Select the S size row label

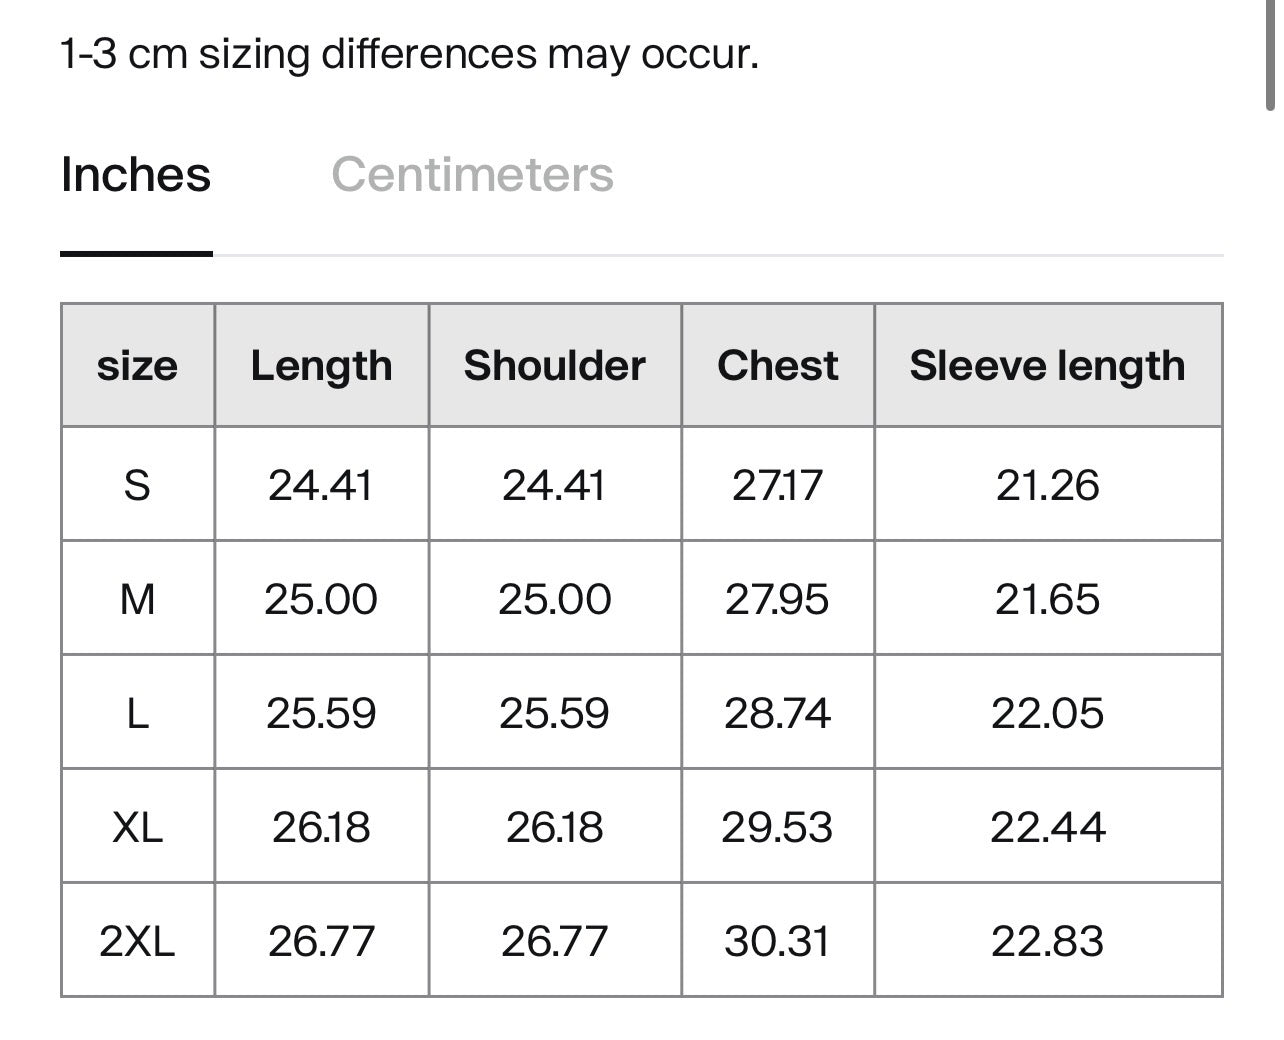138,485
